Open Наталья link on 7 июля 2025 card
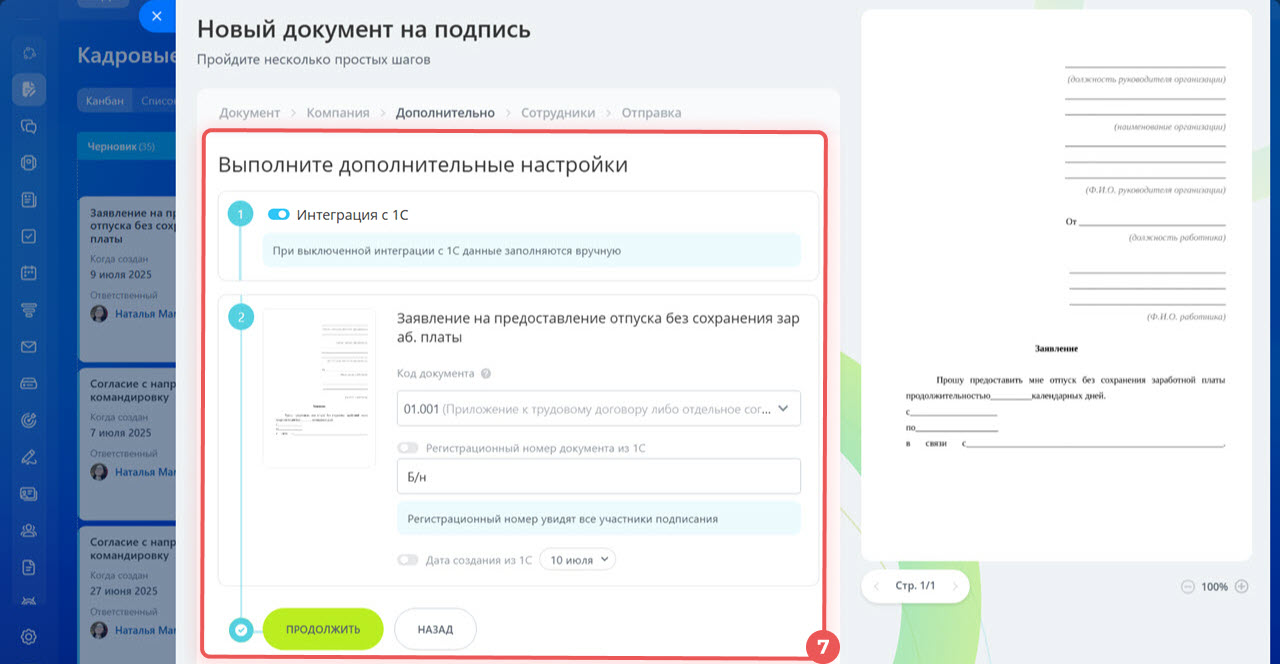The image size is (1280, 664). (x=146, y=471)
